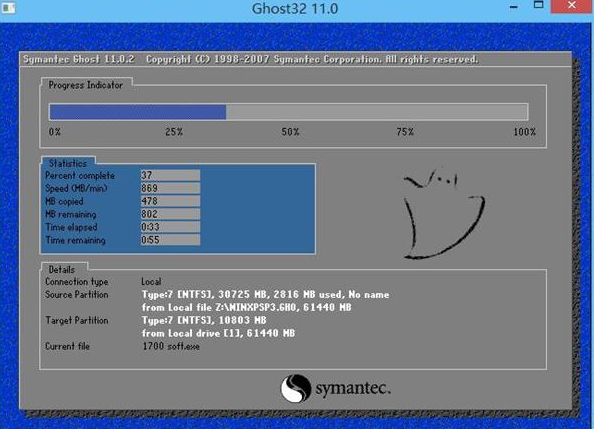The height and width of the screenshot is (429, 594).
Task: Click the Current file entry 1700 soft.exe
Action: 171,346
